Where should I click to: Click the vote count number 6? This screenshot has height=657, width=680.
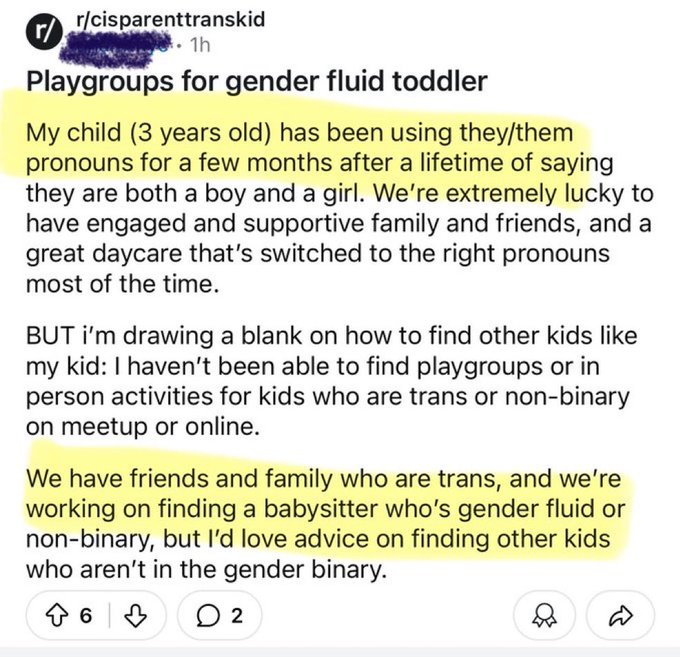click(x=85, y=613)
